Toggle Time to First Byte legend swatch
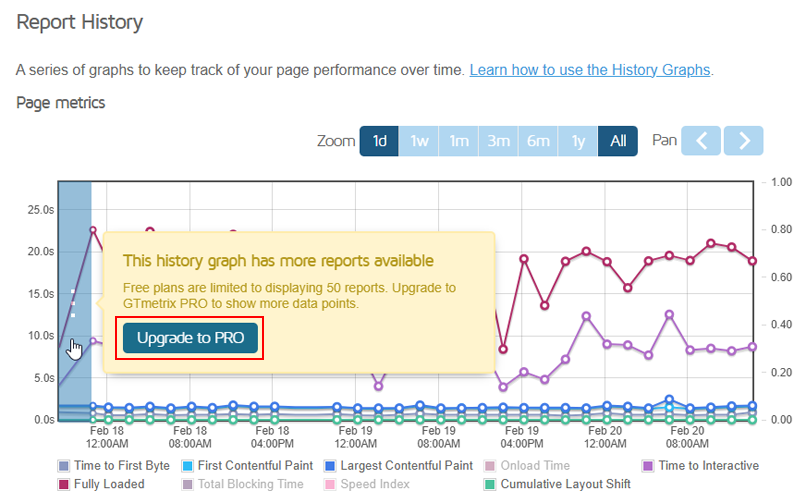 [64, 466]
